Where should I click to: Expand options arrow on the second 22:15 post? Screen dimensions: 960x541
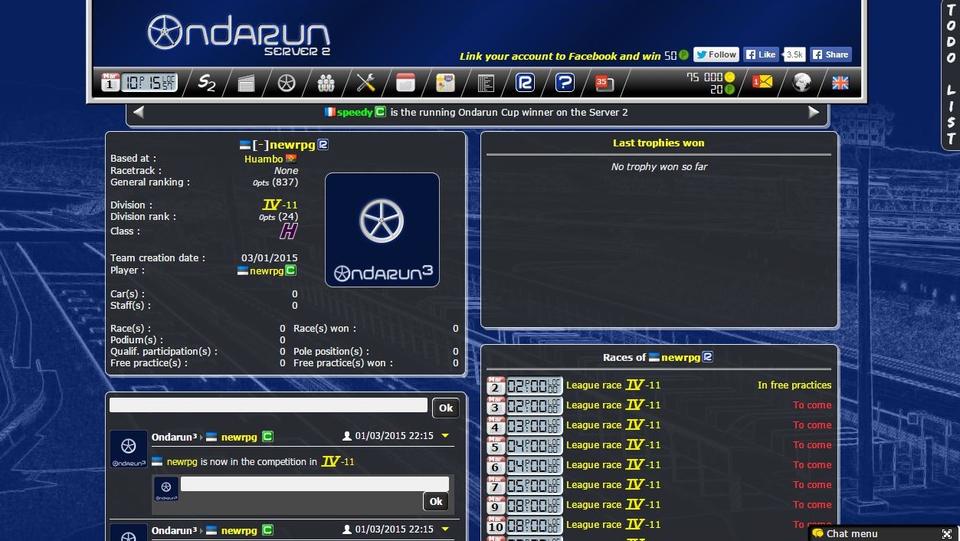[x=445, y=529]
